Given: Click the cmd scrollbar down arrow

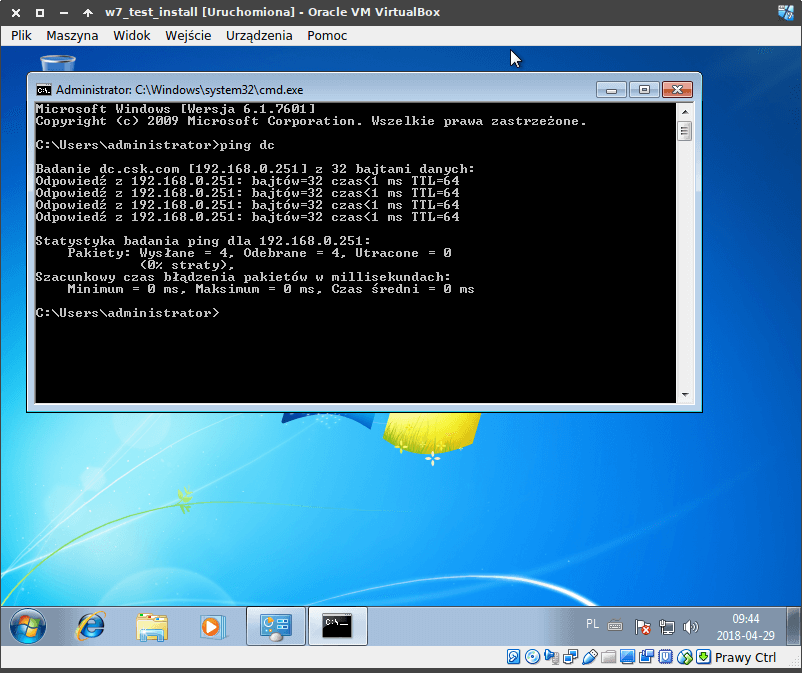Looking at the screenshot, I should pyautogui.click(x=685, y=395).
